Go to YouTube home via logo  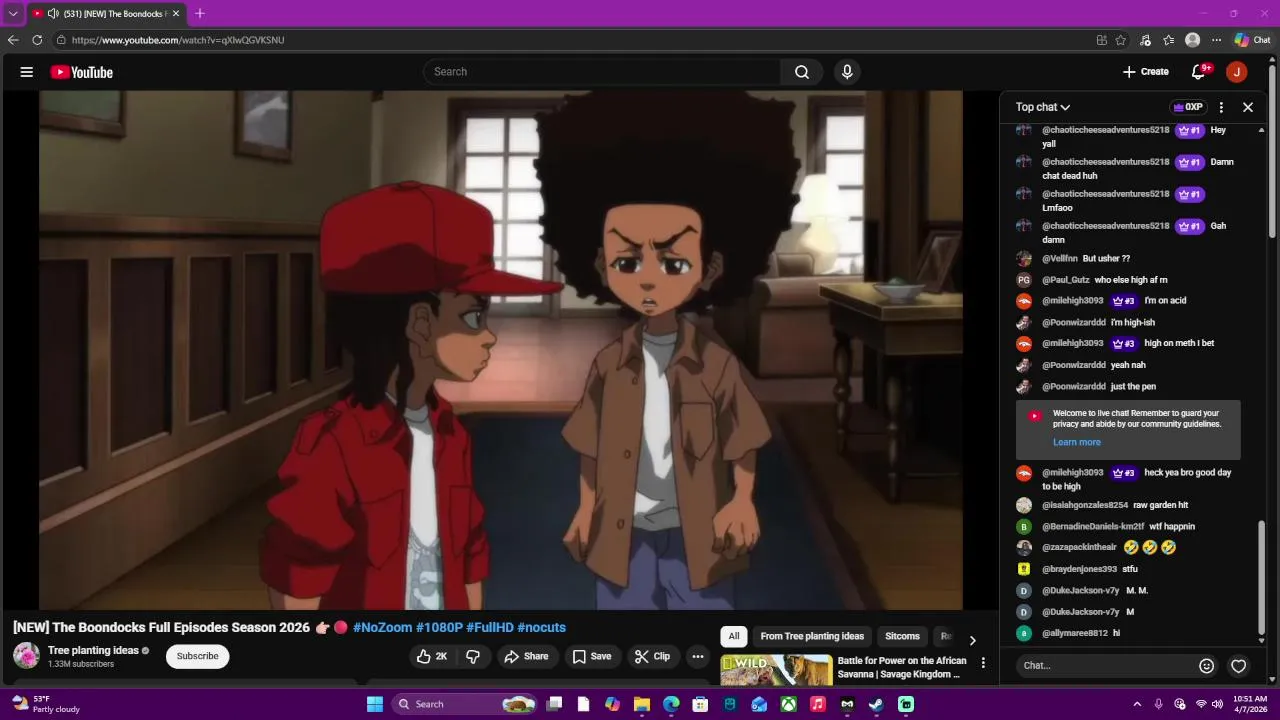pos(82,72)
